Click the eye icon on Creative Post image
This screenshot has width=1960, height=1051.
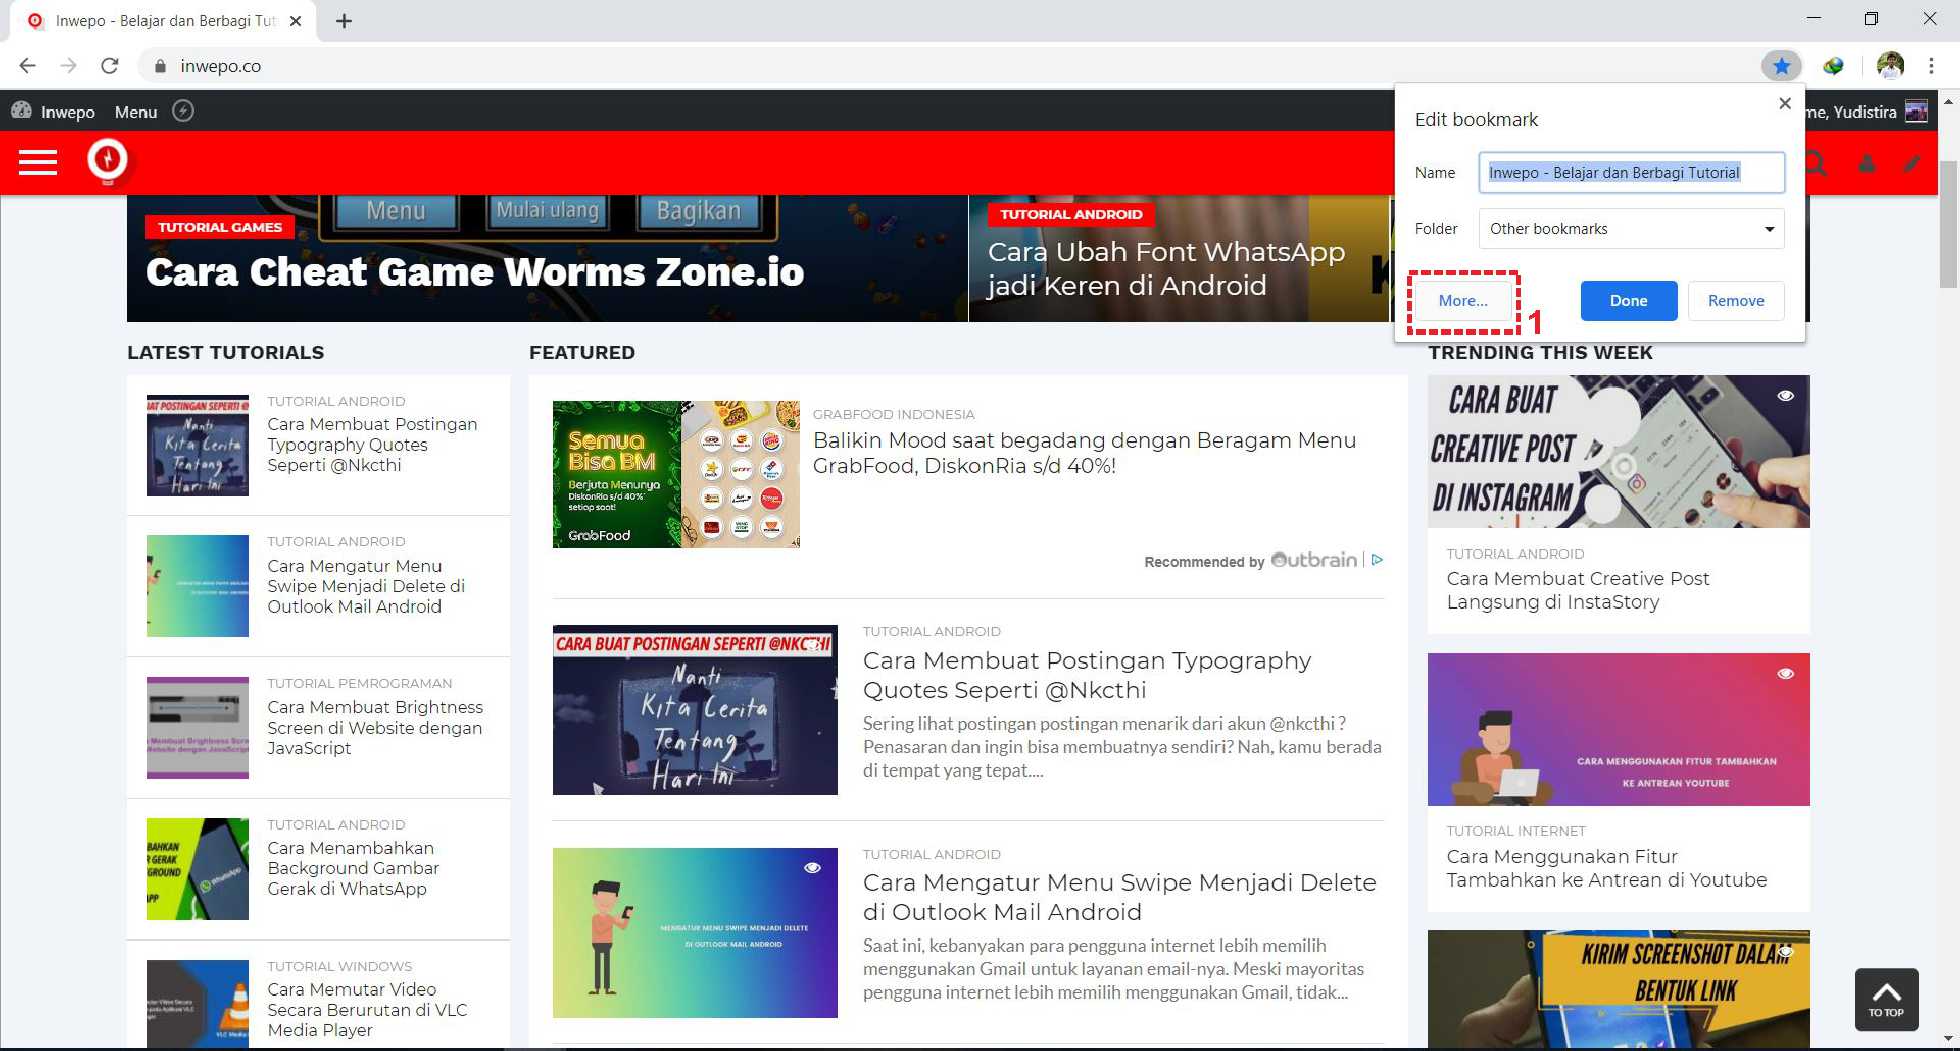coord(1785,396)
